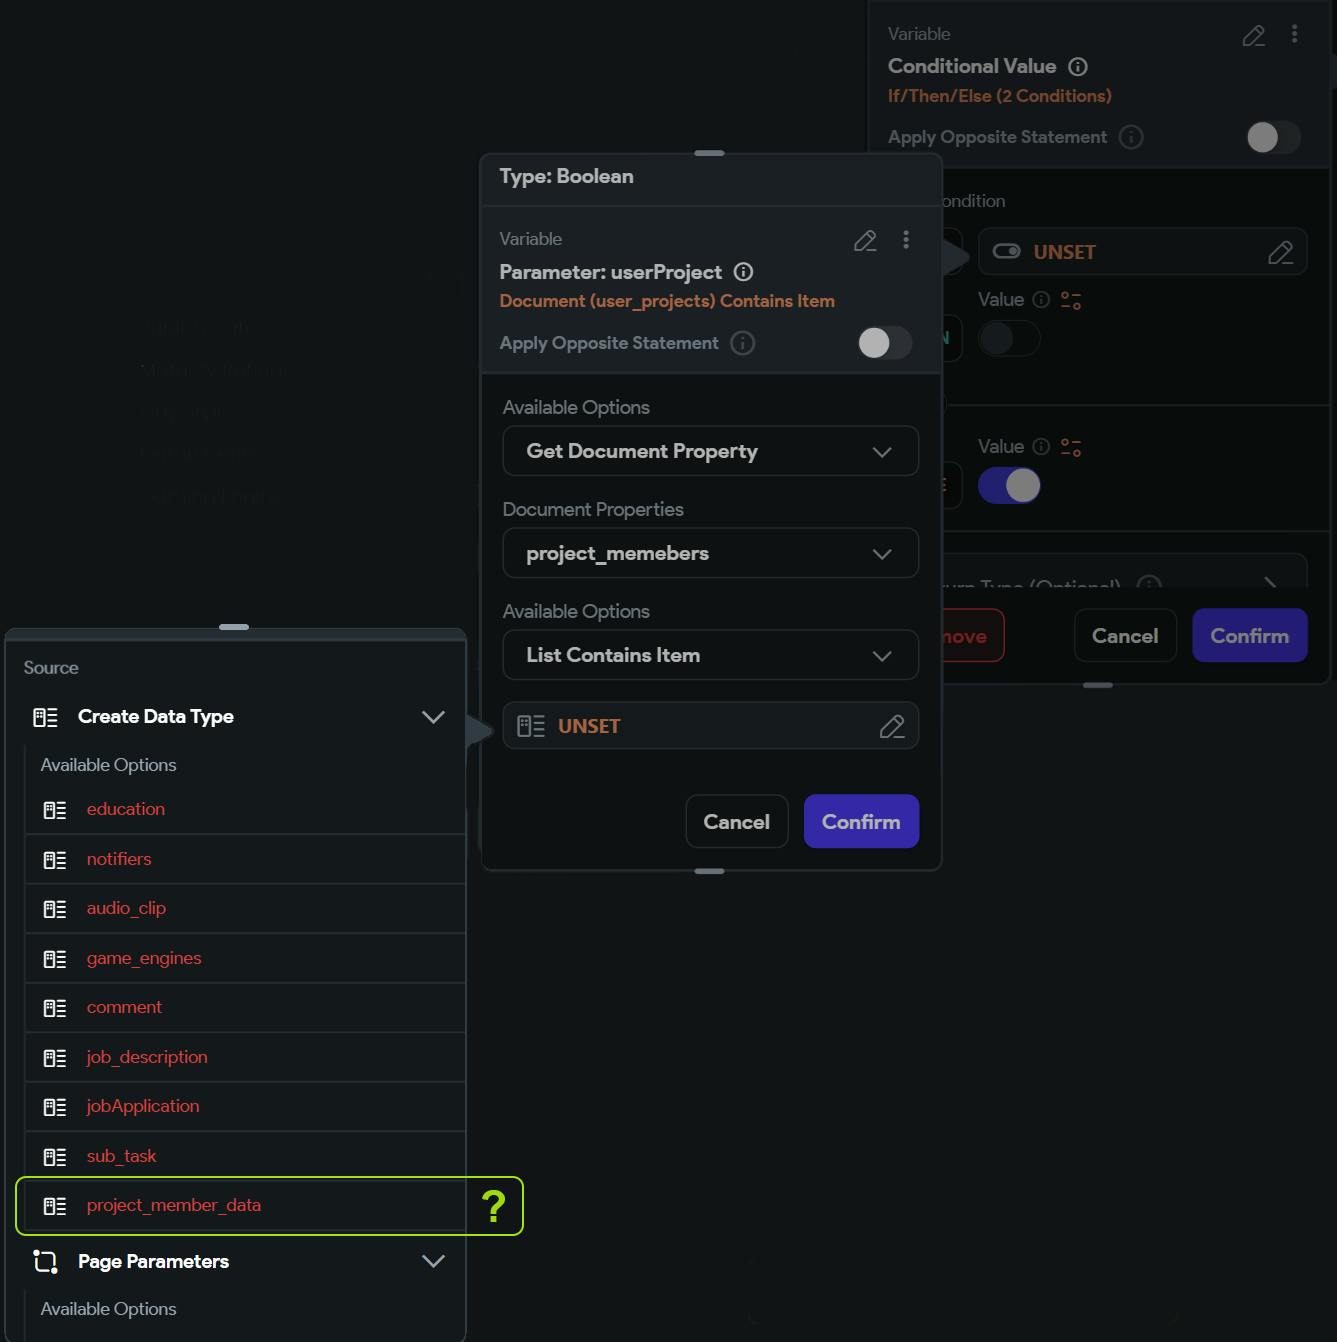Toggle Apply Opposite Statement in Boolean panel
Screen dimensions: 1337x1342
[884, 343]
